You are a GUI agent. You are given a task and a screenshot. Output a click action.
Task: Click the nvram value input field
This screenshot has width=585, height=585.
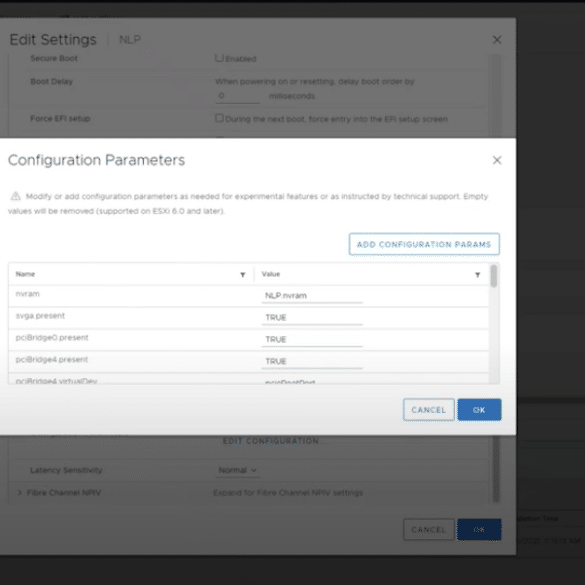click(x=312, y=296)
